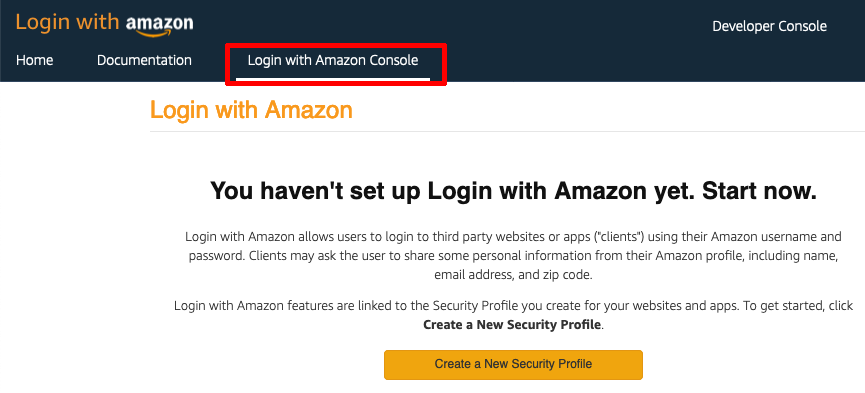This screenshot has width=865, height=393.
Task: Click the Amazon smile arrow in logo
Action: tap(159, 34)
